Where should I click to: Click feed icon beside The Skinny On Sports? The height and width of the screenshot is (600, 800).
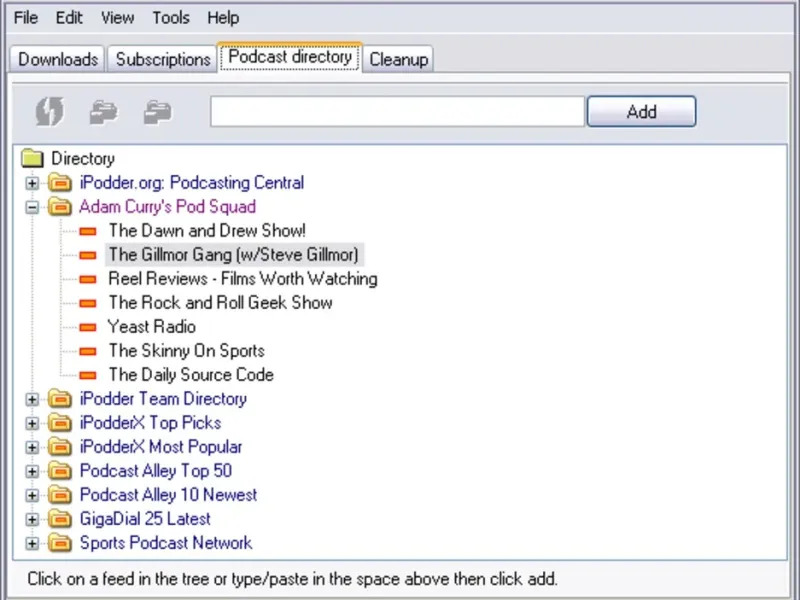(88, 351)
